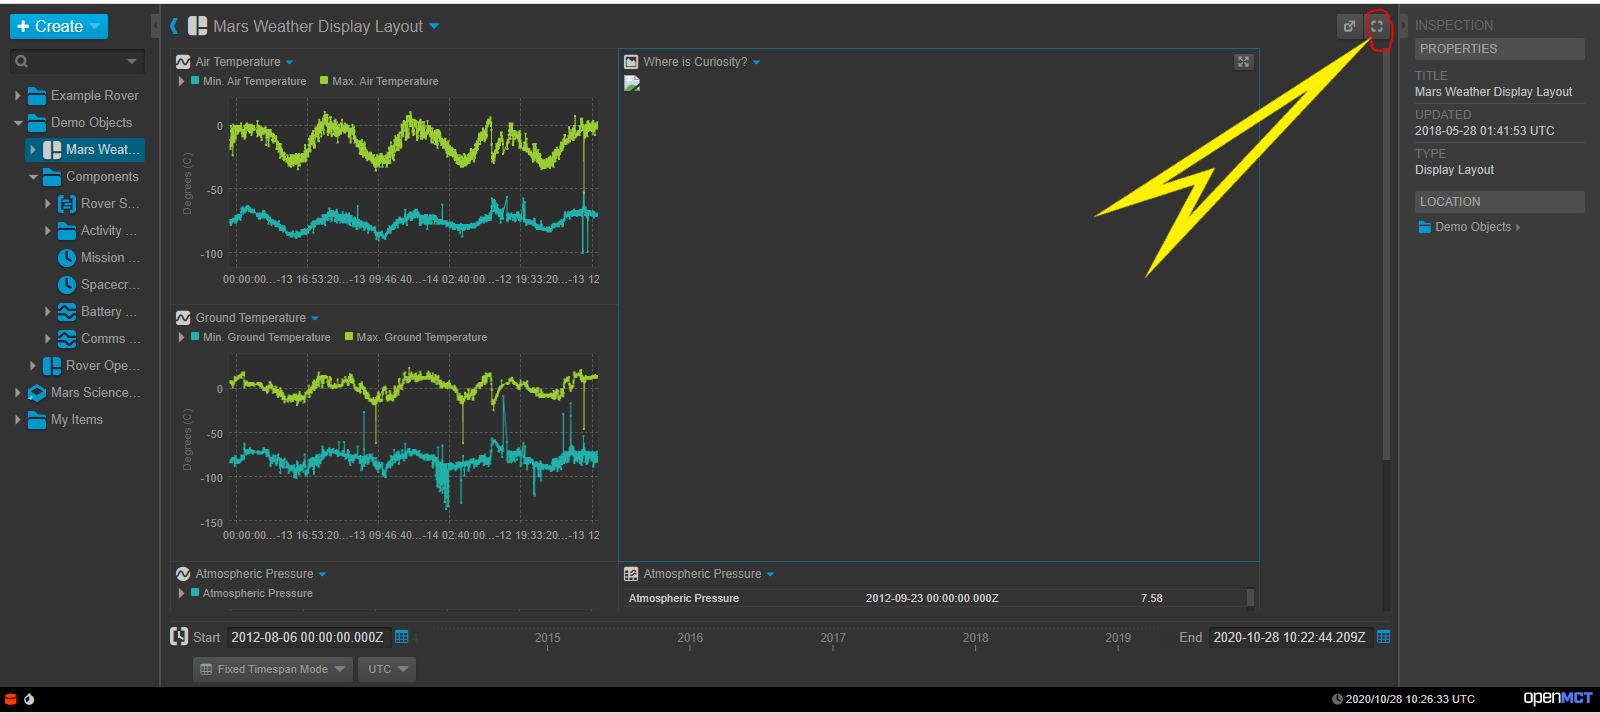Click the Mars Science... object icon
This screenshot has width=1600, height=713.
point(37,393)
